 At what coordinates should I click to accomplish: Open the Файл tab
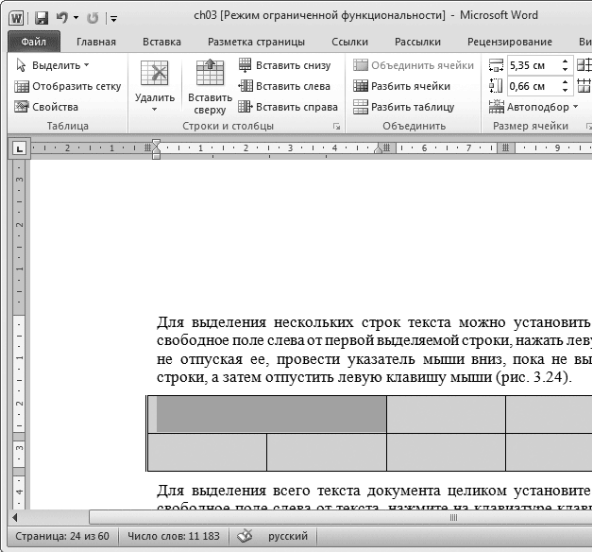(34, 42)
